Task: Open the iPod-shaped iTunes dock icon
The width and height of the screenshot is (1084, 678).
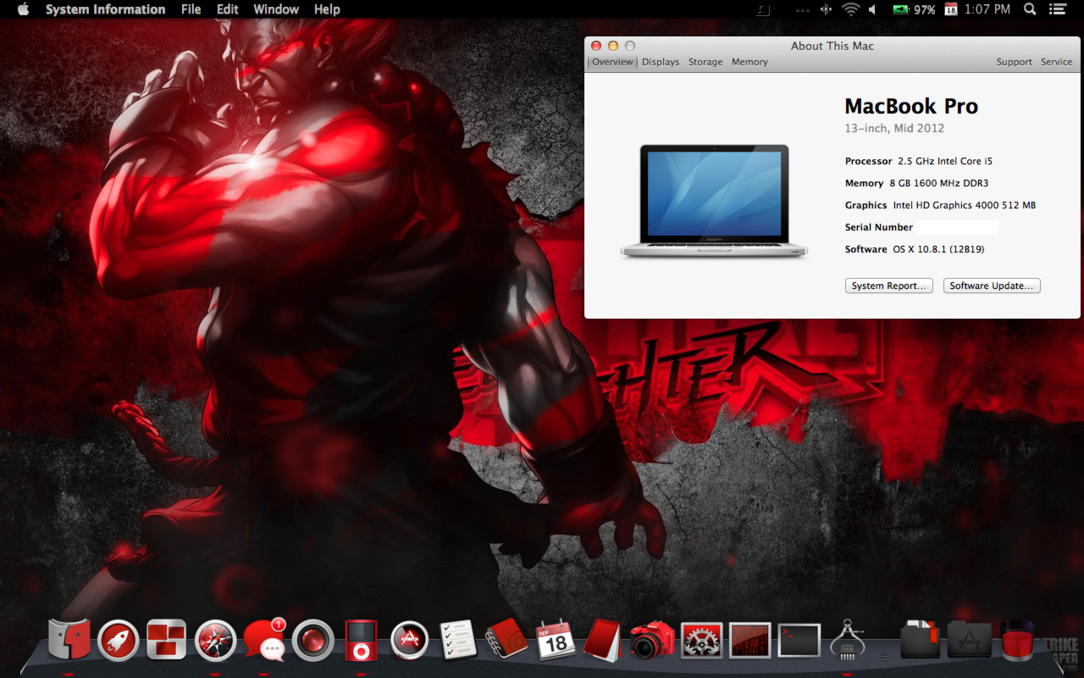Action: point(361,641)
